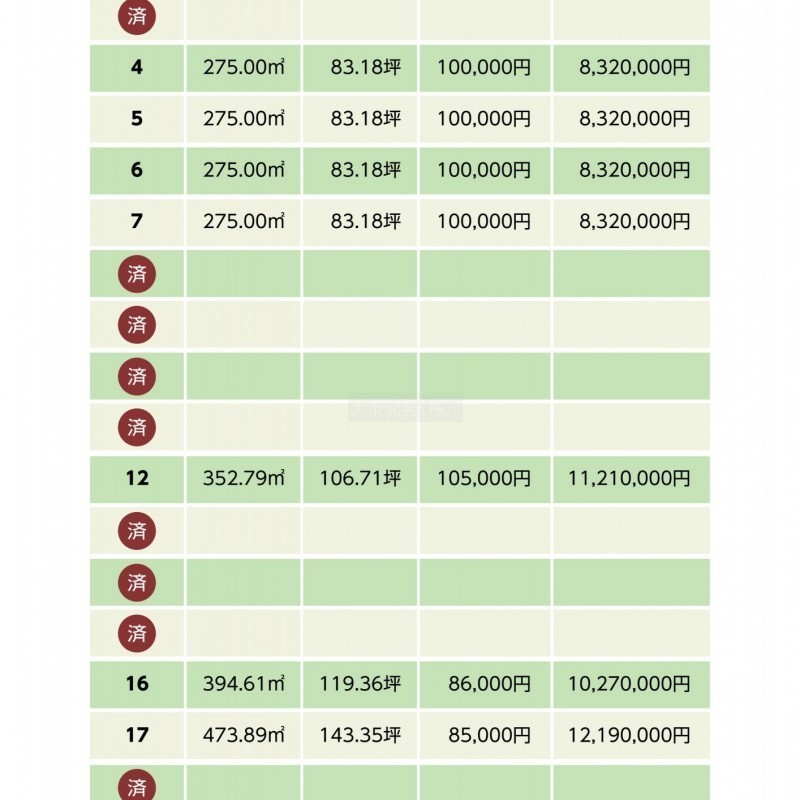The image size is (800, 800).
Task: Select lot number 17 row header
Action: tap(137, 735)
